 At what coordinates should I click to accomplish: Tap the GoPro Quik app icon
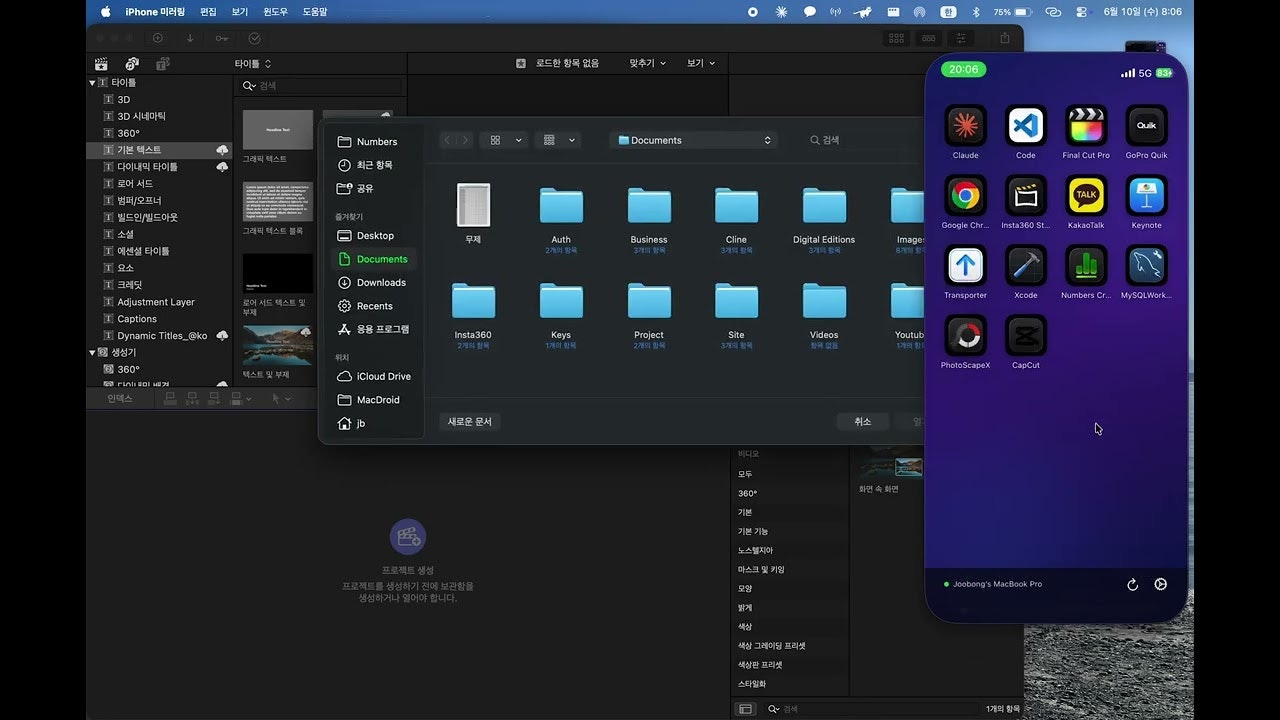click(x=1146, y=126)
